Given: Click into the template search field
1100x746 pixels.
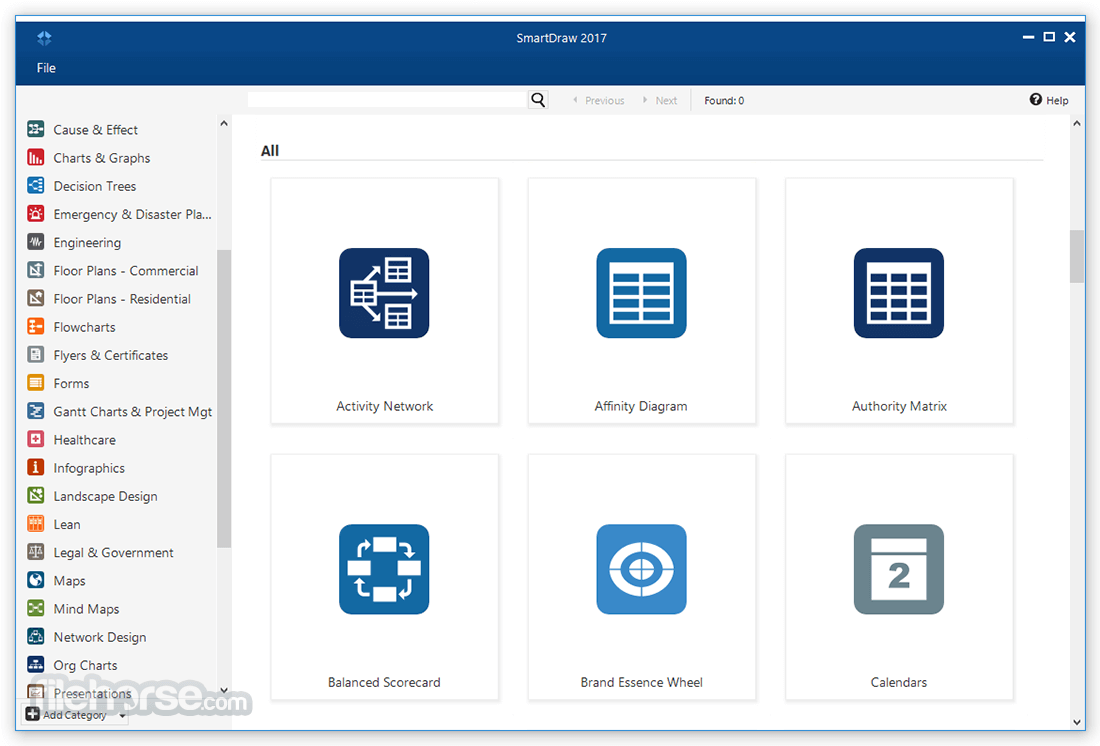Looking at the screenshot, I should (387, 100).
